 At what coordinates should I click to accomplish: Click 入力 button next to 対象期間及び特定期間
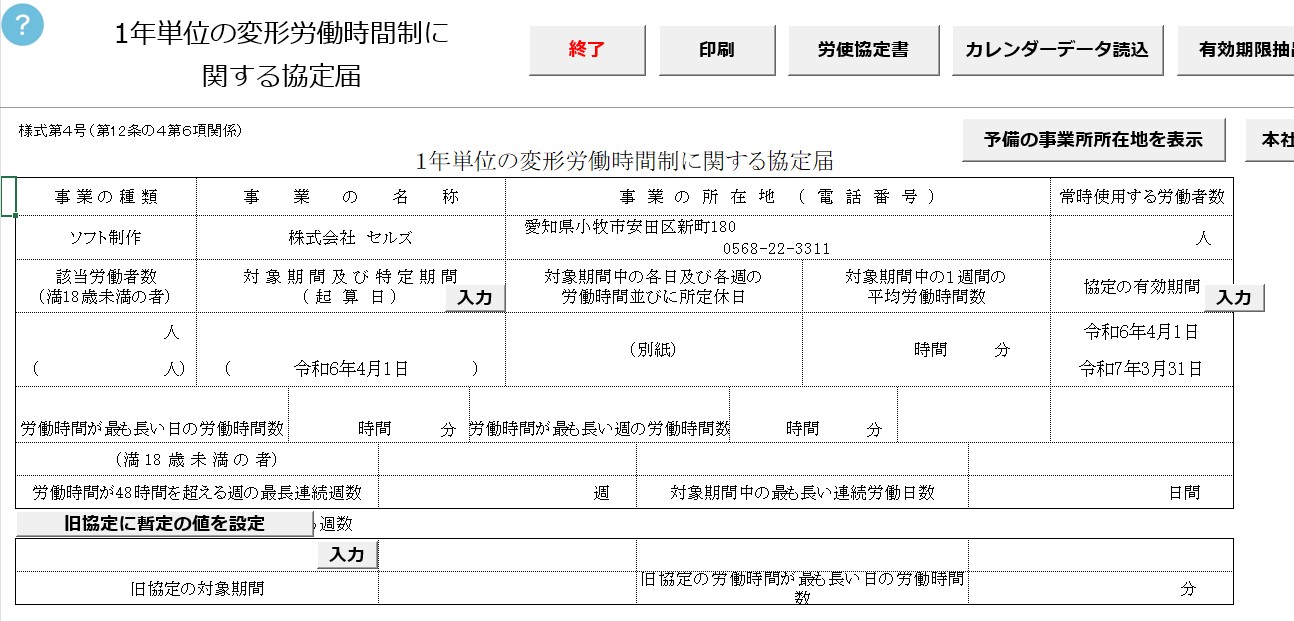(x=475, y=298)
